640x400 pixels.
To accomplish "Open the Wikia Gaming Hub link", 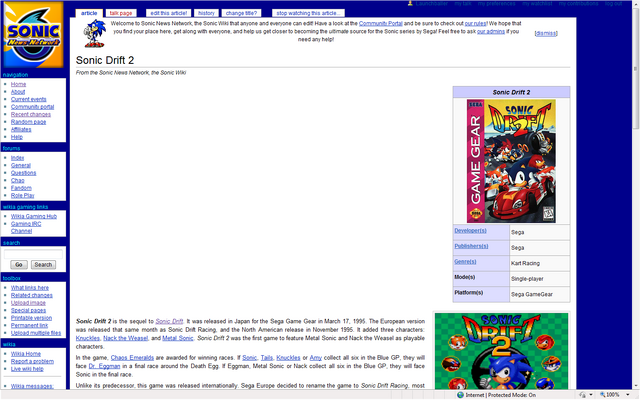I will [x=34, y=216].
